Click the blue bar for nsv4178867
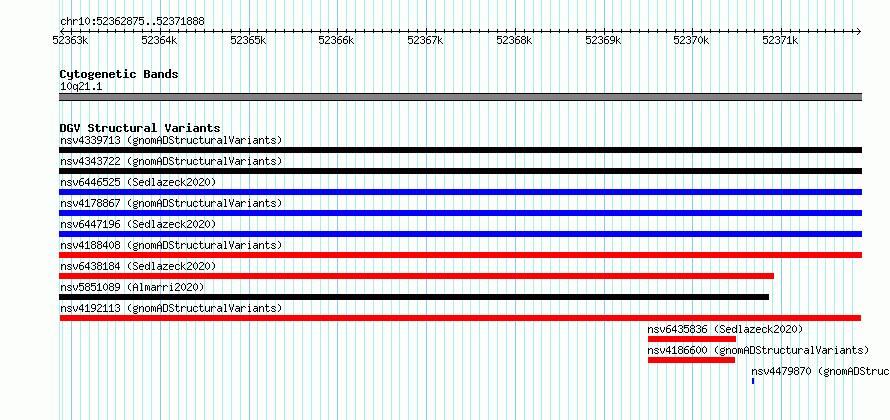 (x=460, y=213)
